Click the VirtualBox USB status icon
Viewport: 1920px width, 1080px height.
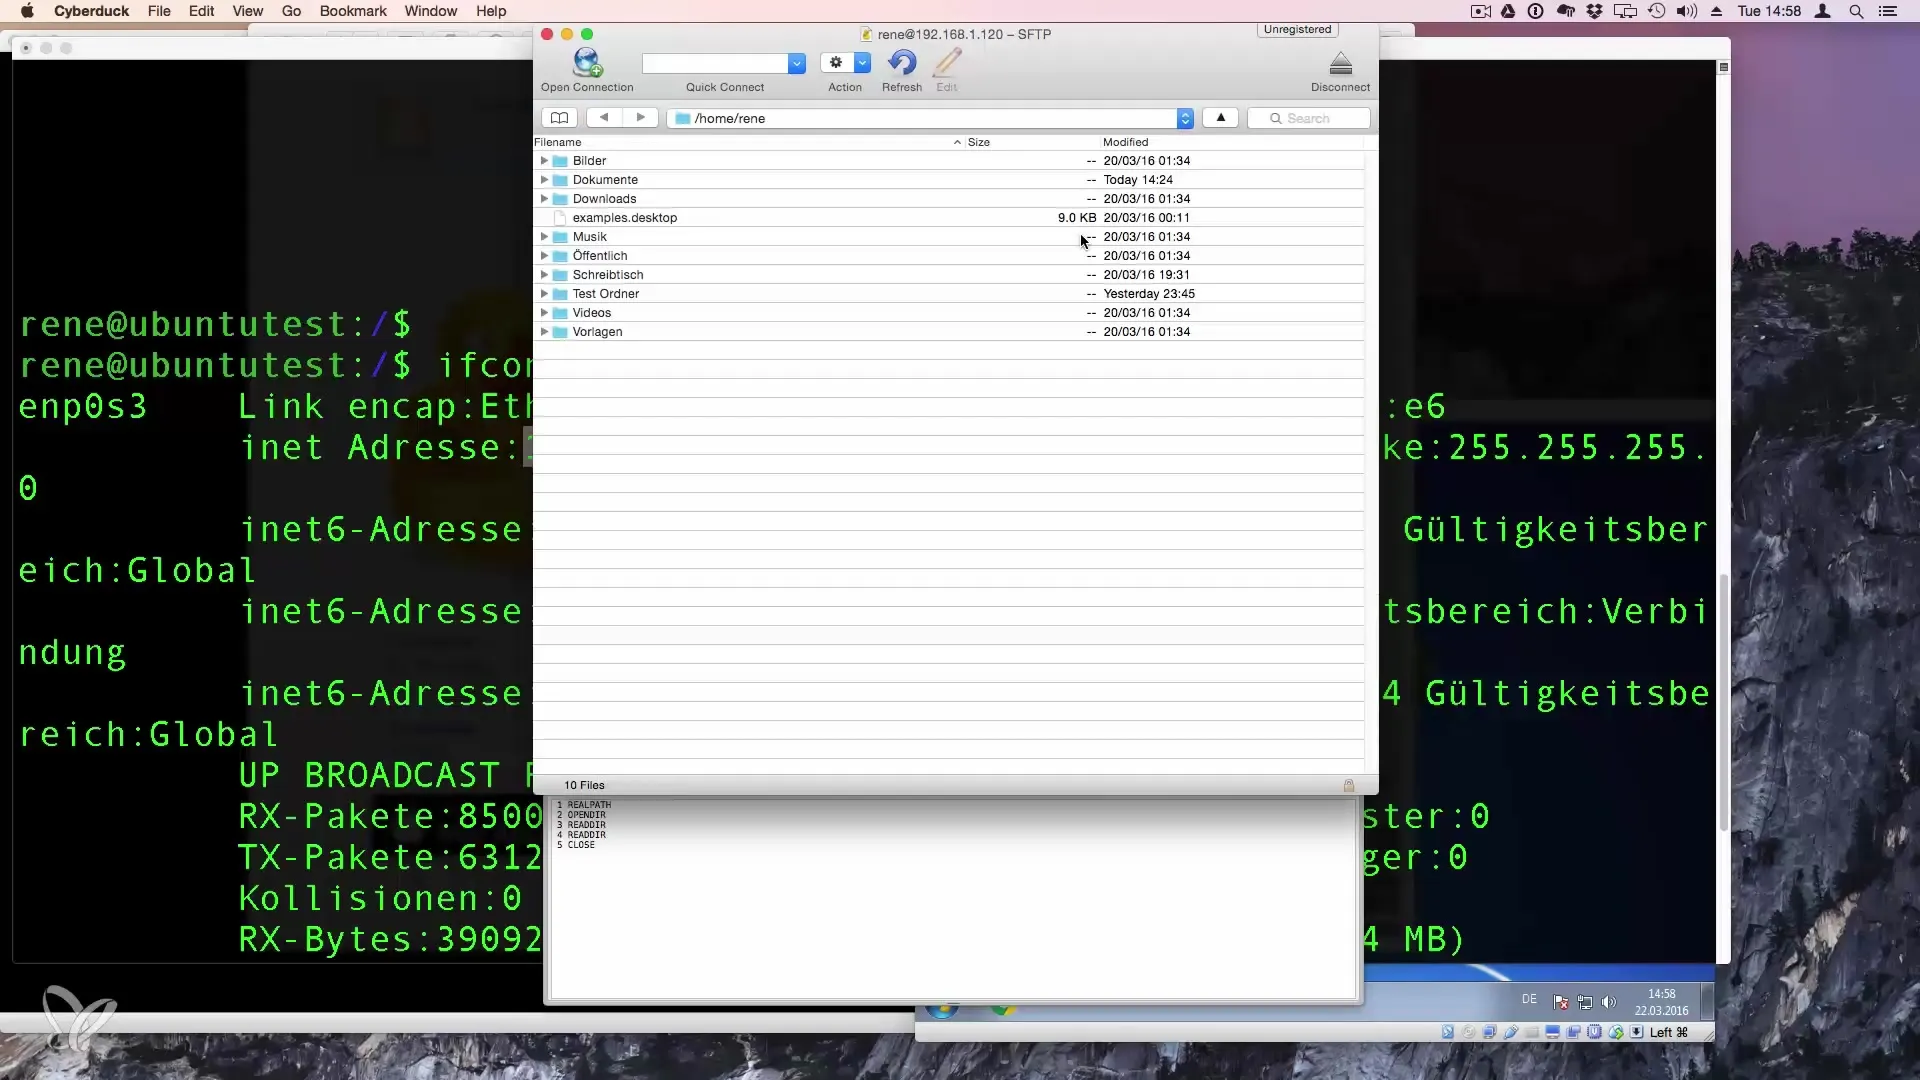[x=1511, y=1032]
